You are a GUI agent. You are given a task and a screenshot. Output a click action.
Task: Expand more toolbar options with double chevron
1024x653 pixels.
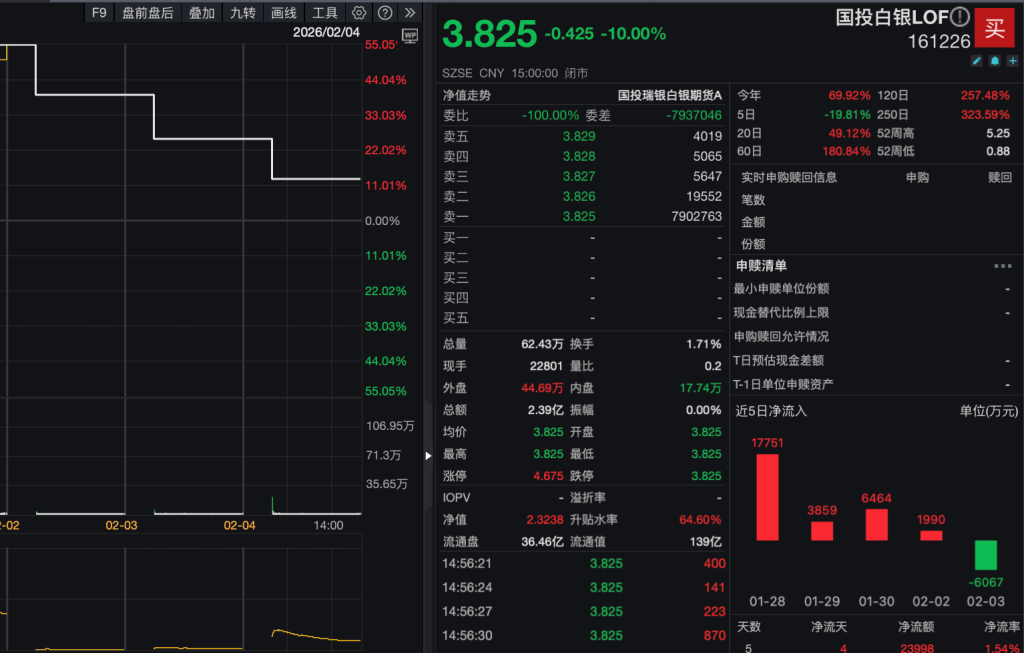[409, 13]
